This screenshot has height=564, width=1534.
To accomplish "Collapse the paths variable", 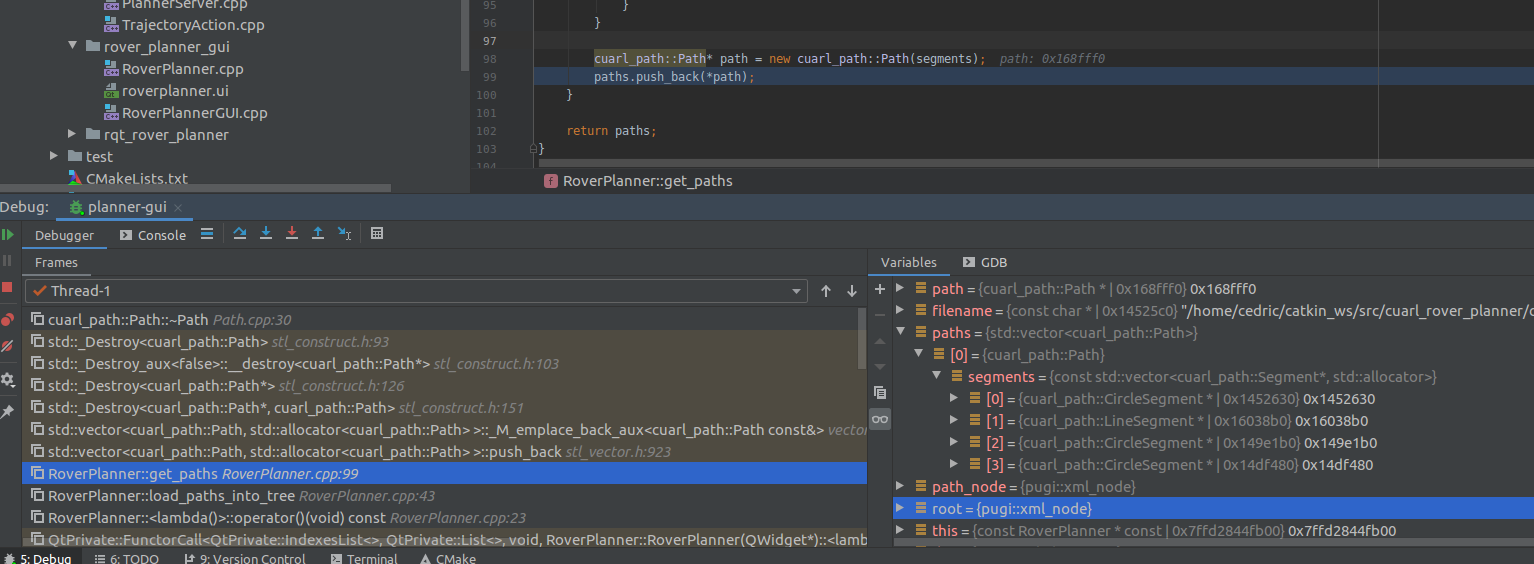I will tap(900, 333).
